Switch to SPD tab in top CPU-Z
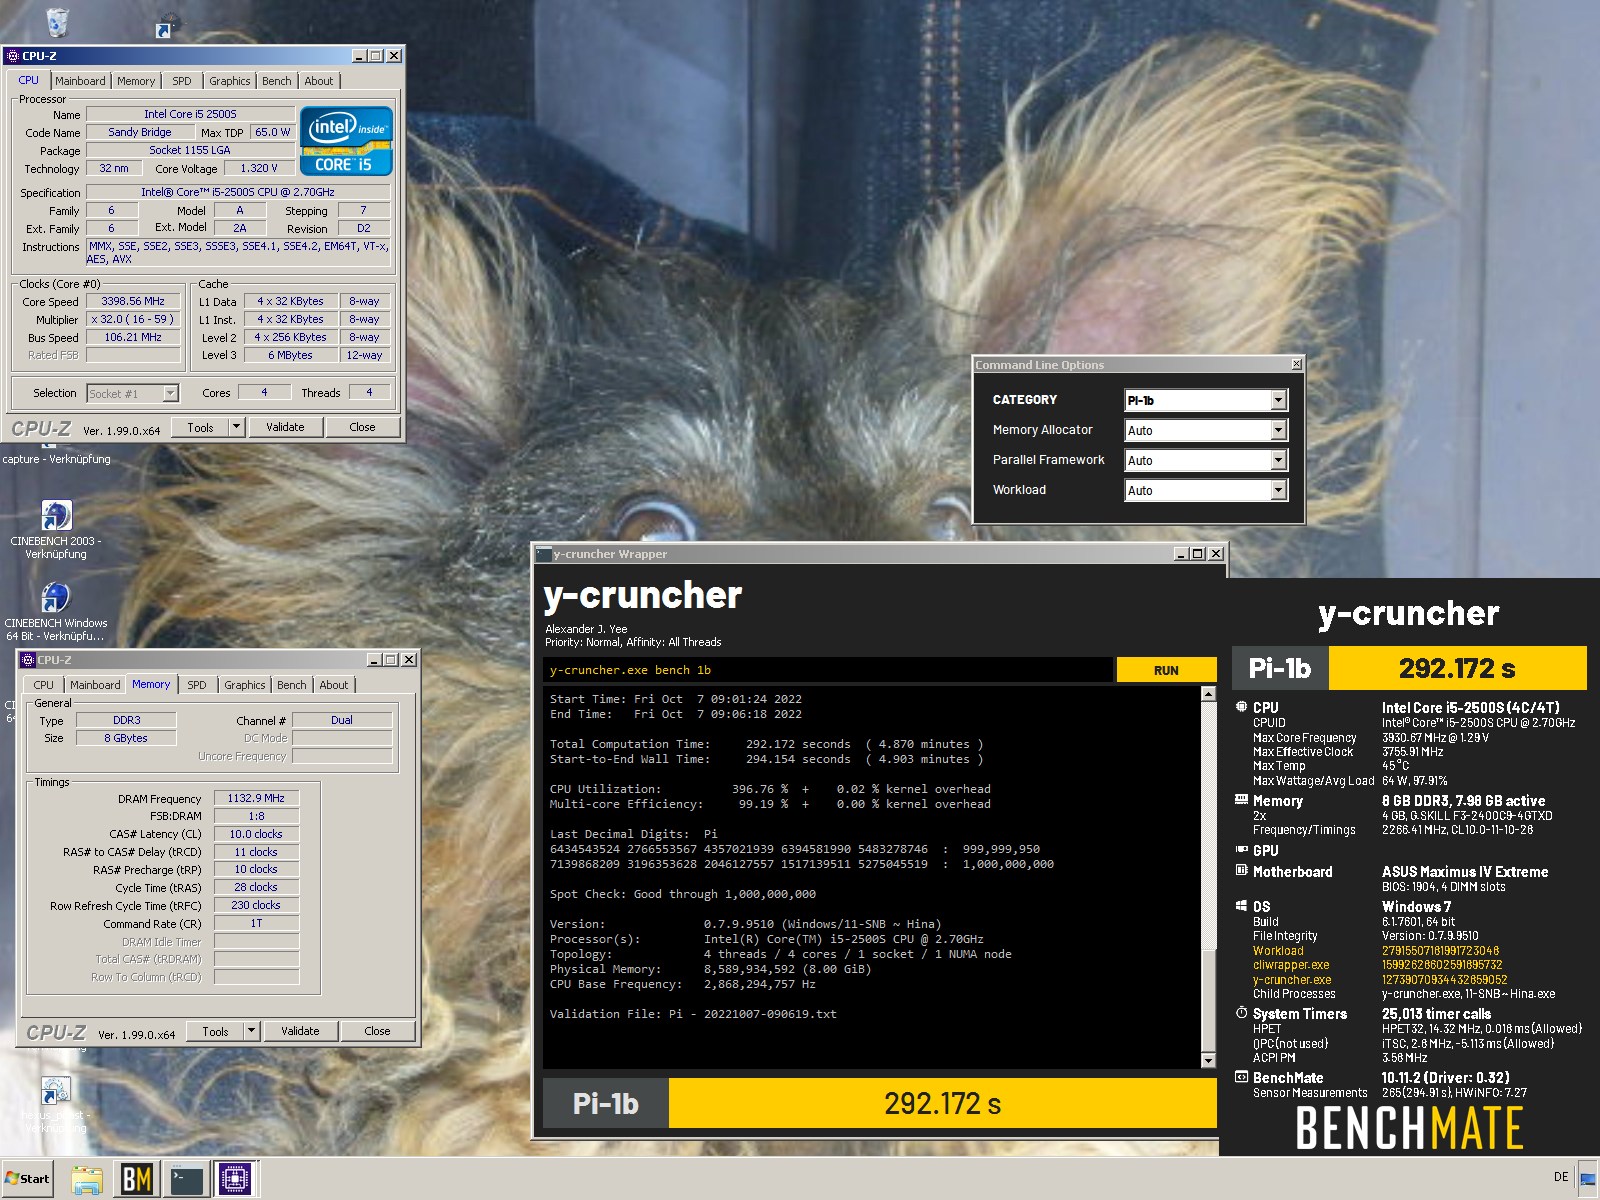This screenshot has width=1600, height=1200. tap(181, 81)
